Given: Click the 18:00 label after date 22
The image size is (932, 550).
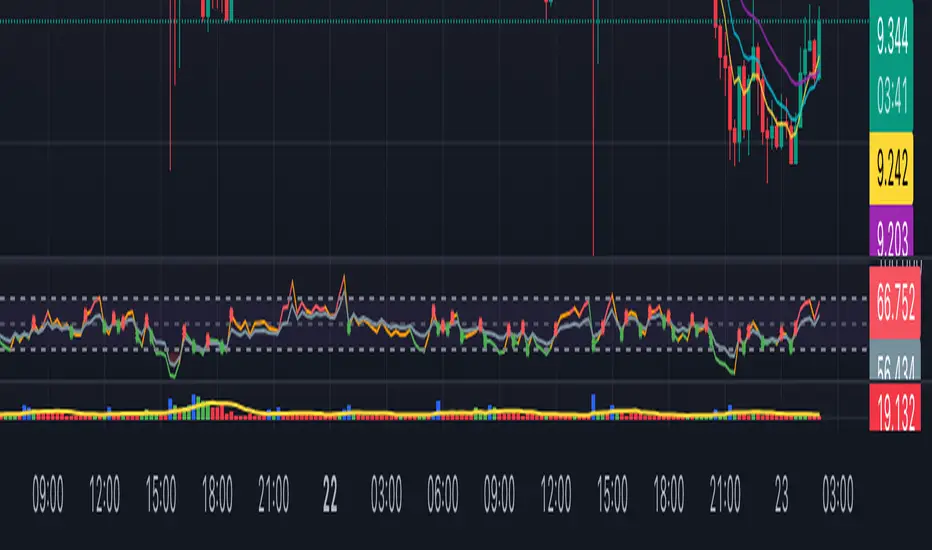Looking at the screenshot, I should tap(669, 494).
